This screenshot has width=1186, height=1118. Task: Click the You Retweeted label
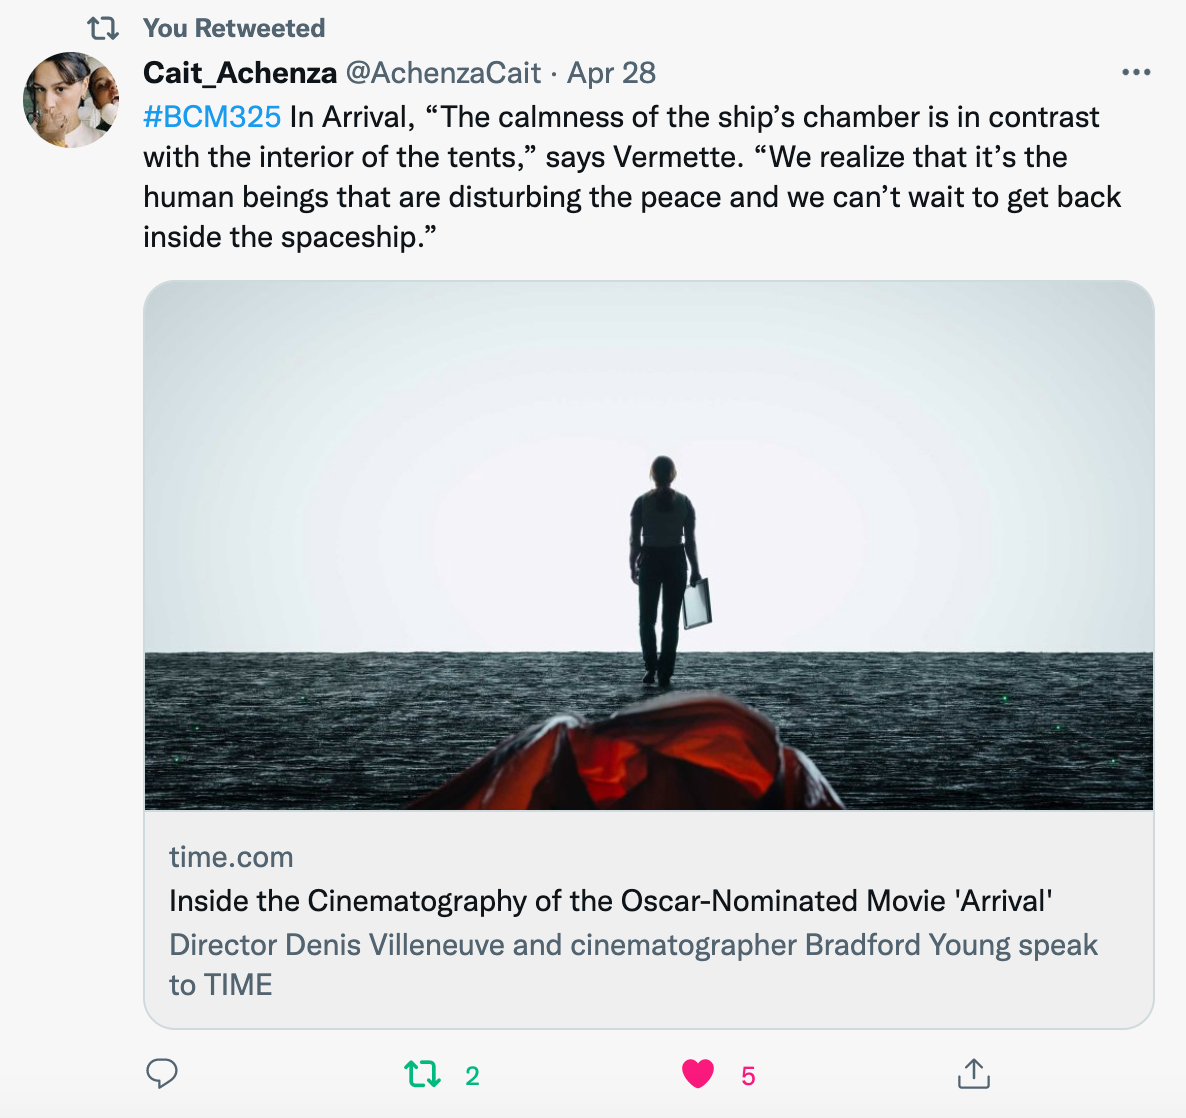(x=234, y=28)
